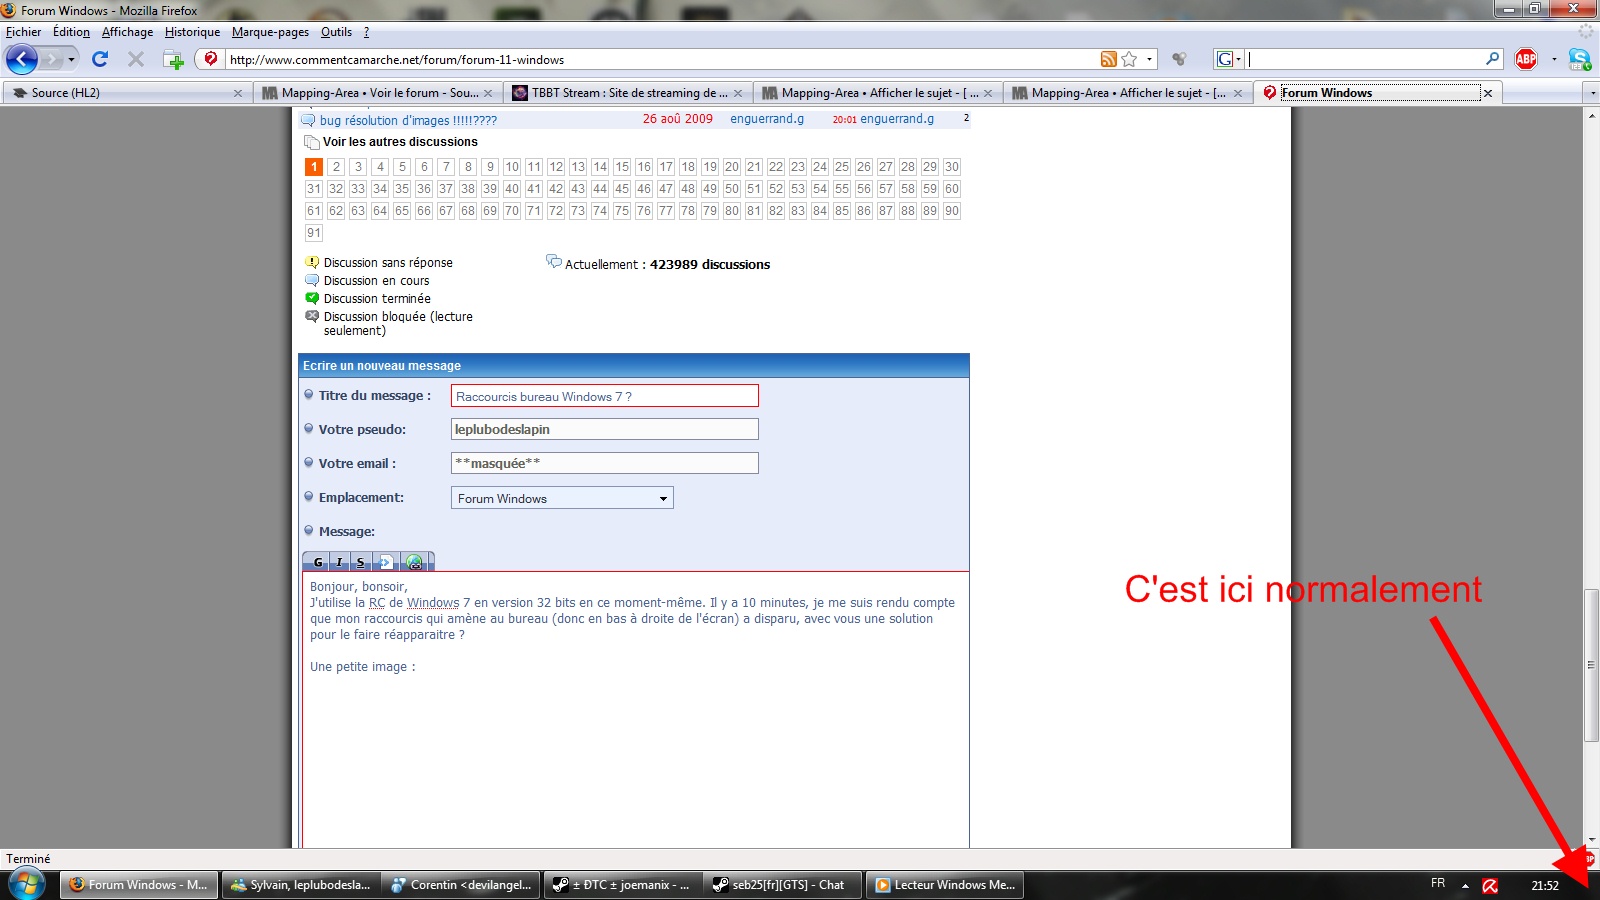Toggle italic (I) formatting in the editor

click(340, 562)
